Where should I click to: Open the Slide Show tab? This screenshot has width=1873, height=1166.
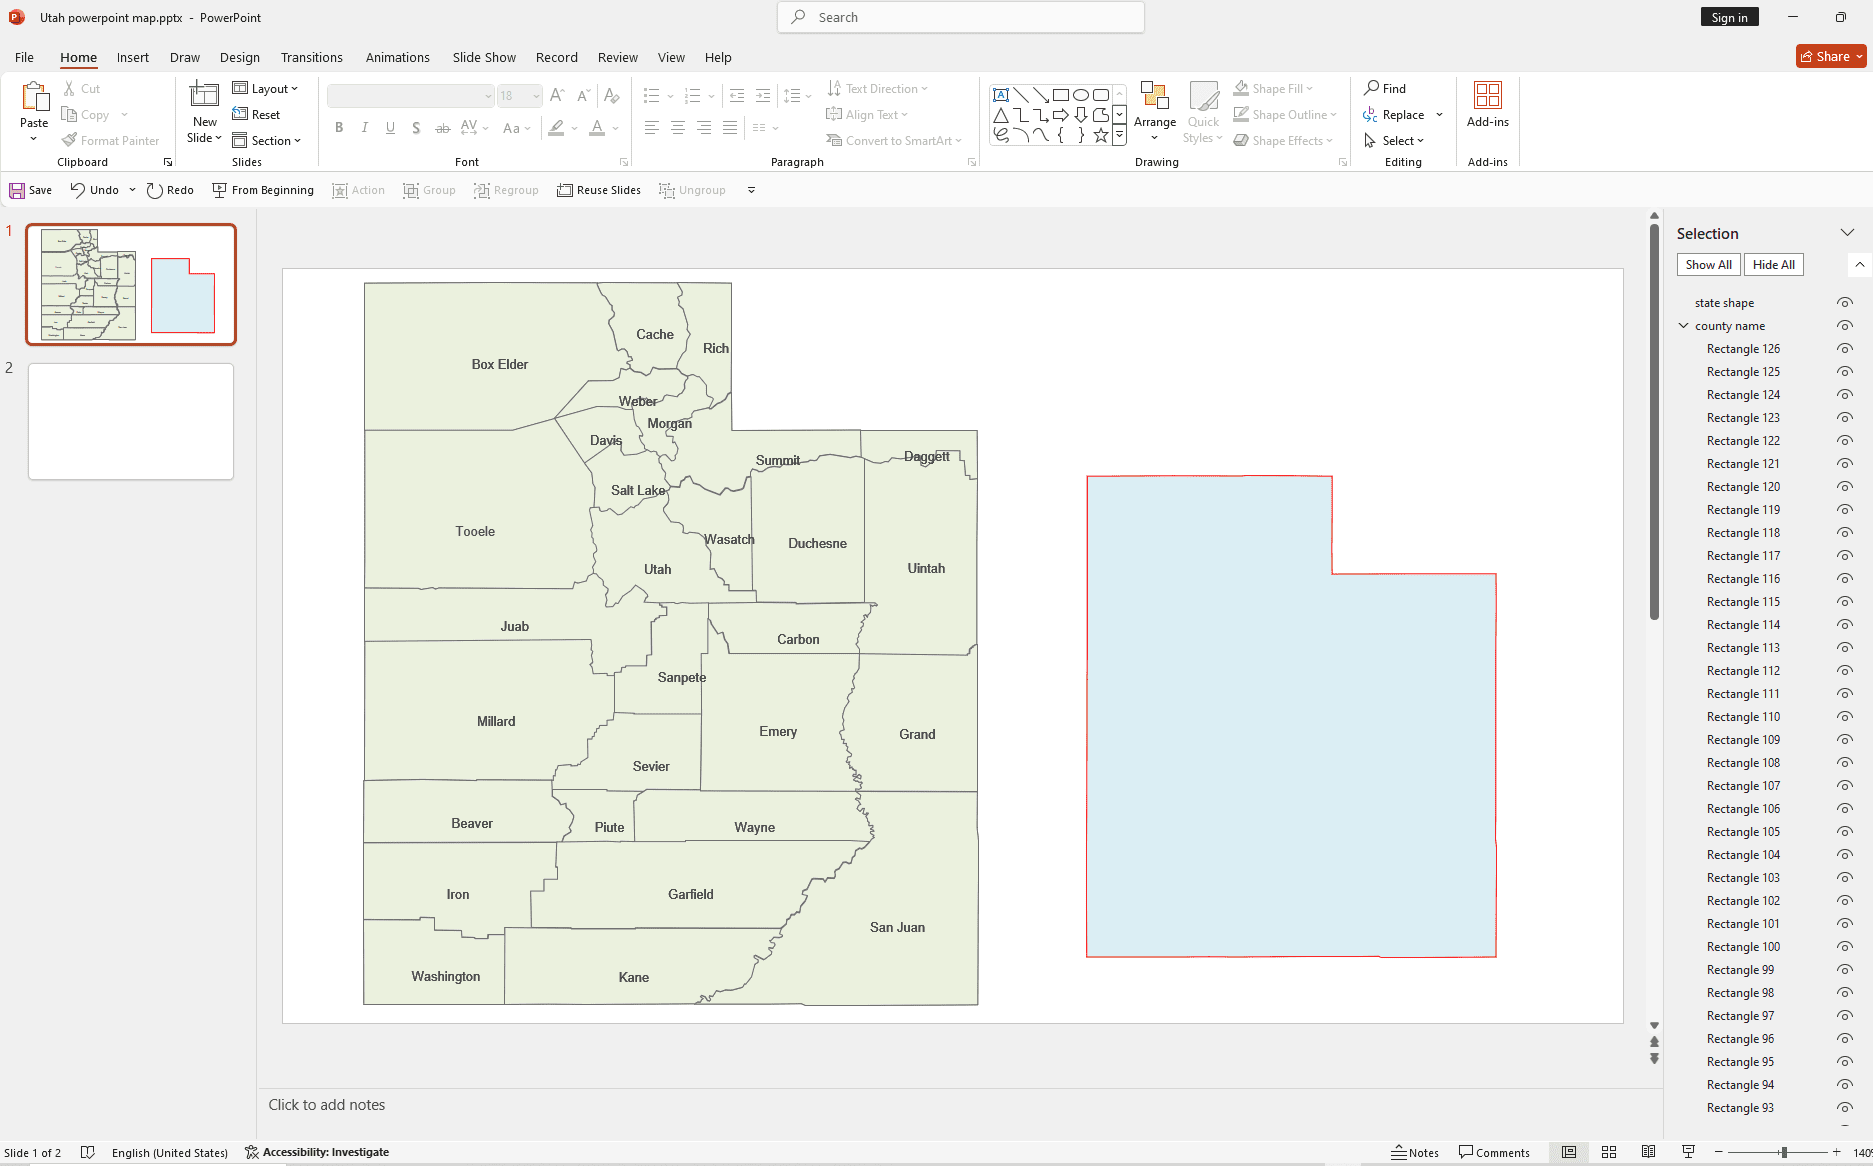(x=484, y=57)
